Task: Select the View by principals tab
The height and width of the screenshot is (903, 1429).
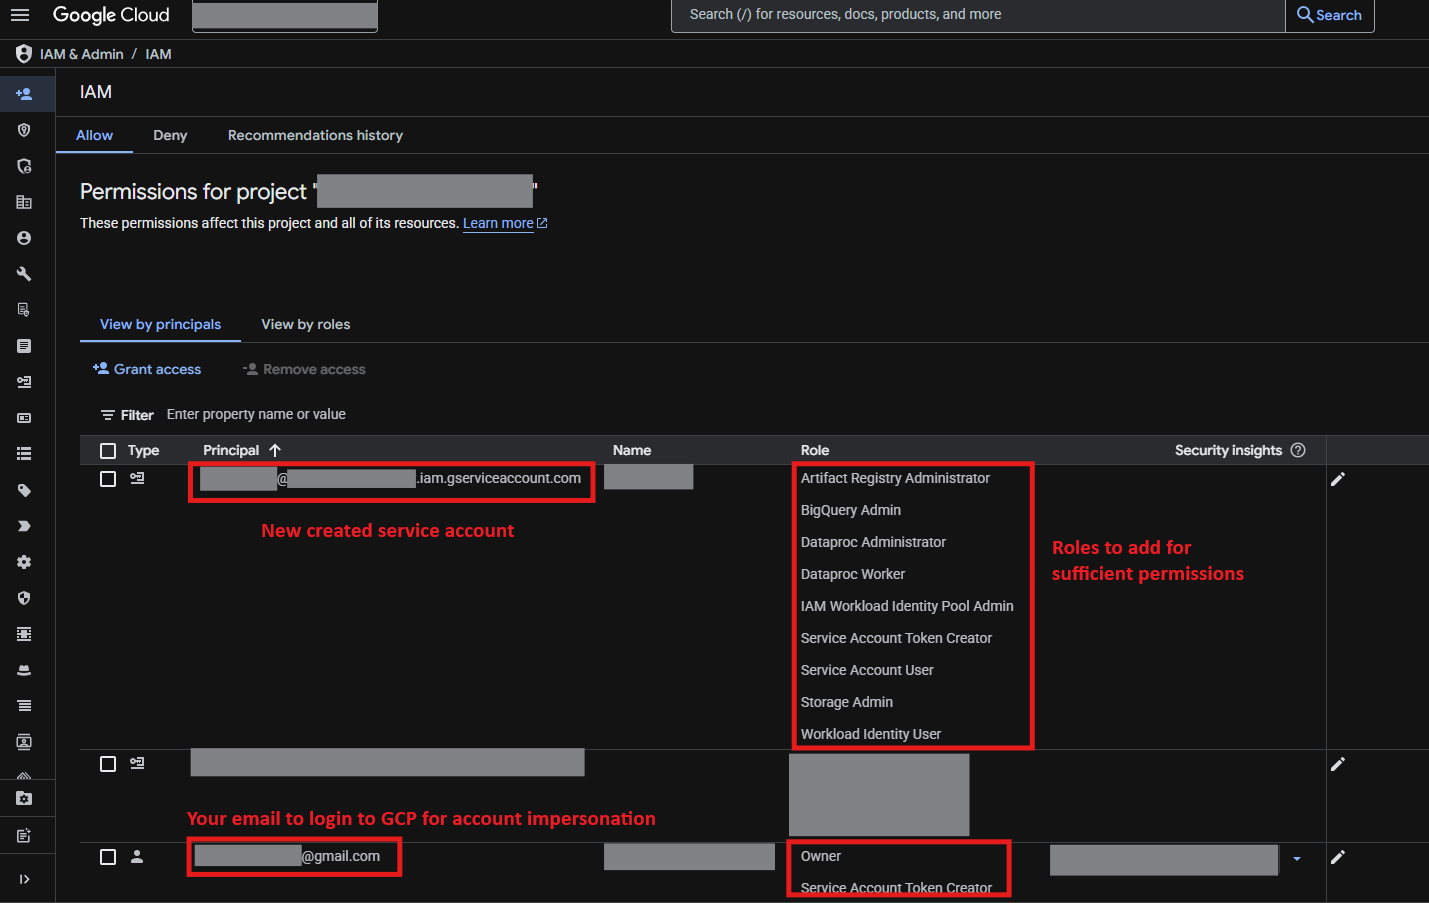Action: [161, 324]
